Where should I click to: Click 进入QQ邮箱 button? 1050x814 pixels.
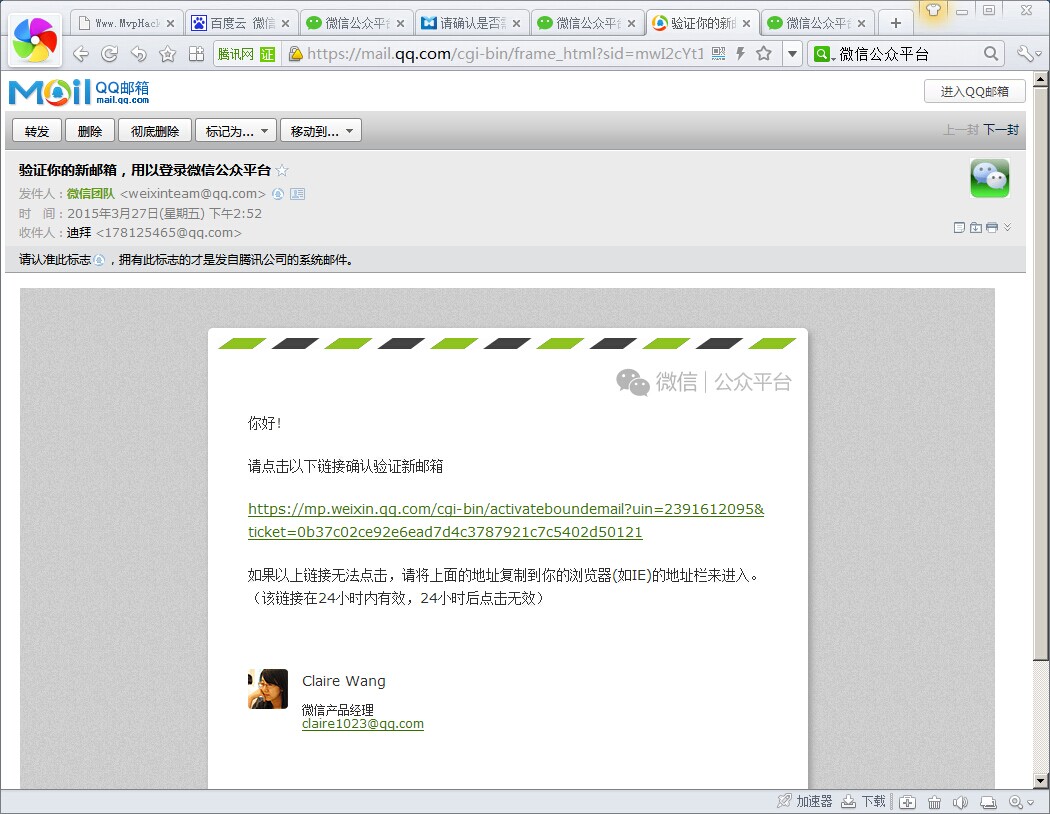[974, 91]
